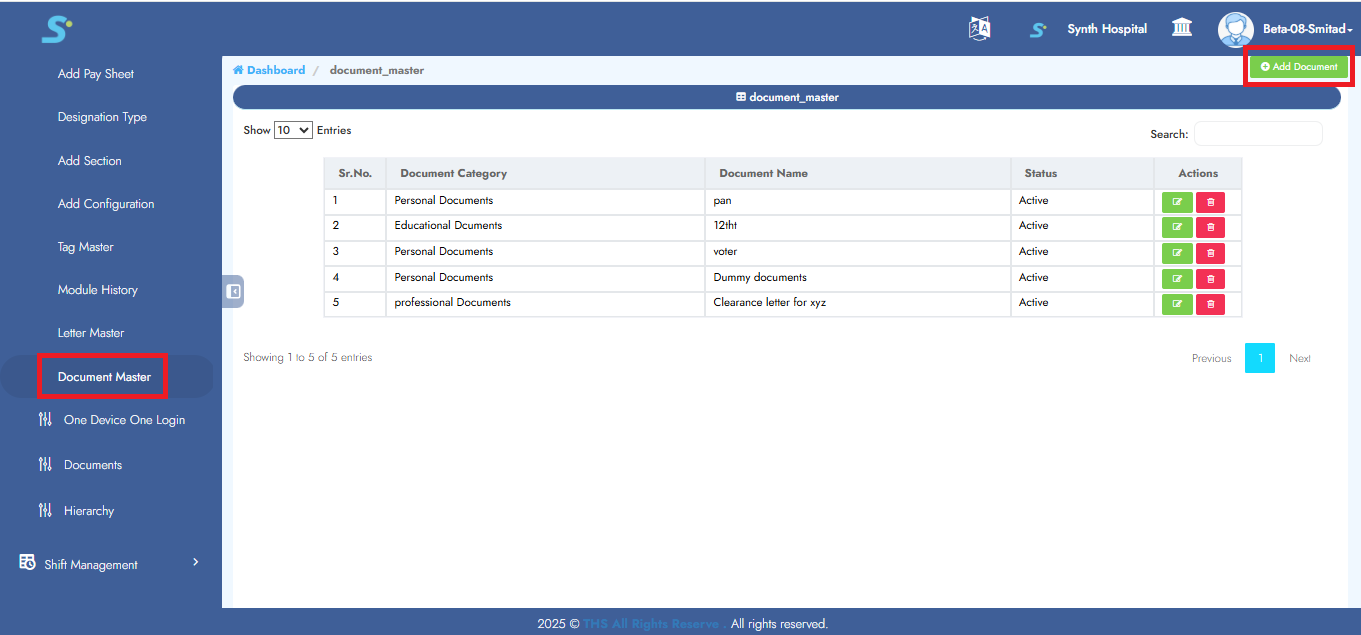Open the Beta-08-Smitad account dropdown

coord(1300,29)
